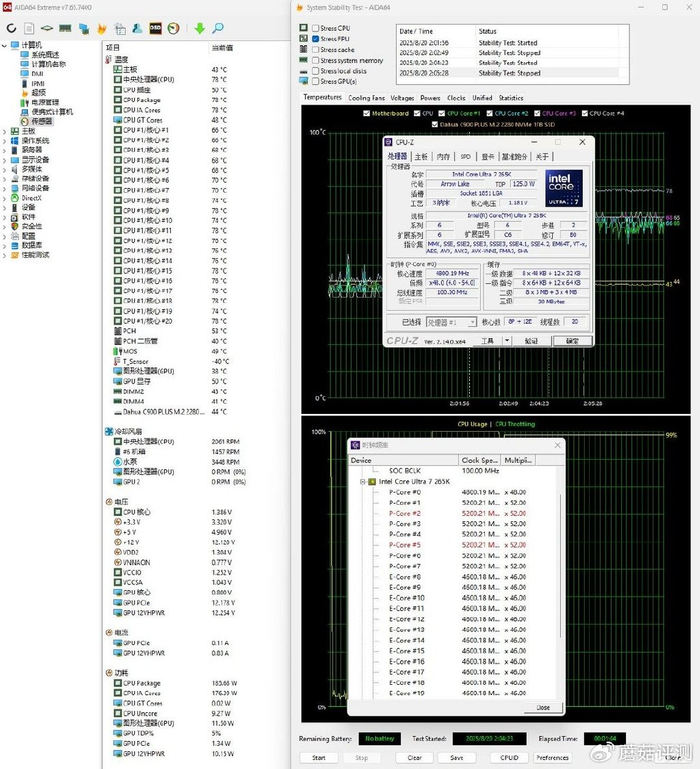700x769 pixels.
Task: Open the SPD tab in CPU-Z
Action: click(466, 156)
